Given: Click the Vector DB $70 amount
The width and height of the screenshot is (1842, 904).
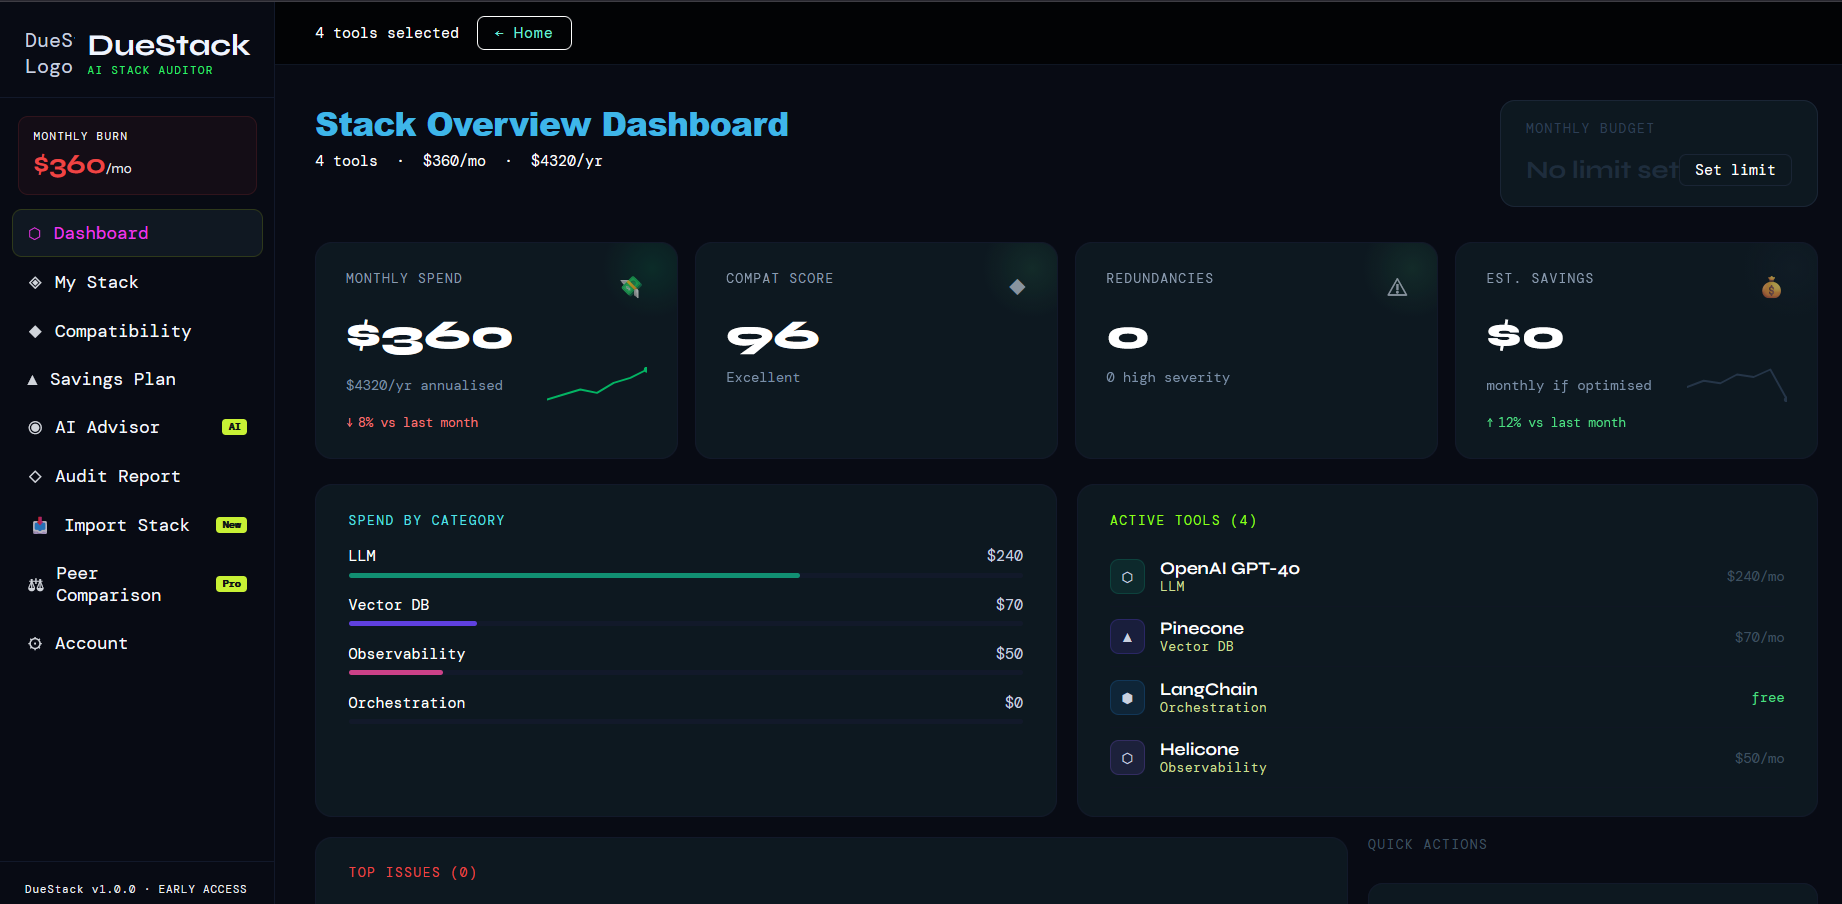Looking at the screenshot, I should click(x=1009, y=605).
